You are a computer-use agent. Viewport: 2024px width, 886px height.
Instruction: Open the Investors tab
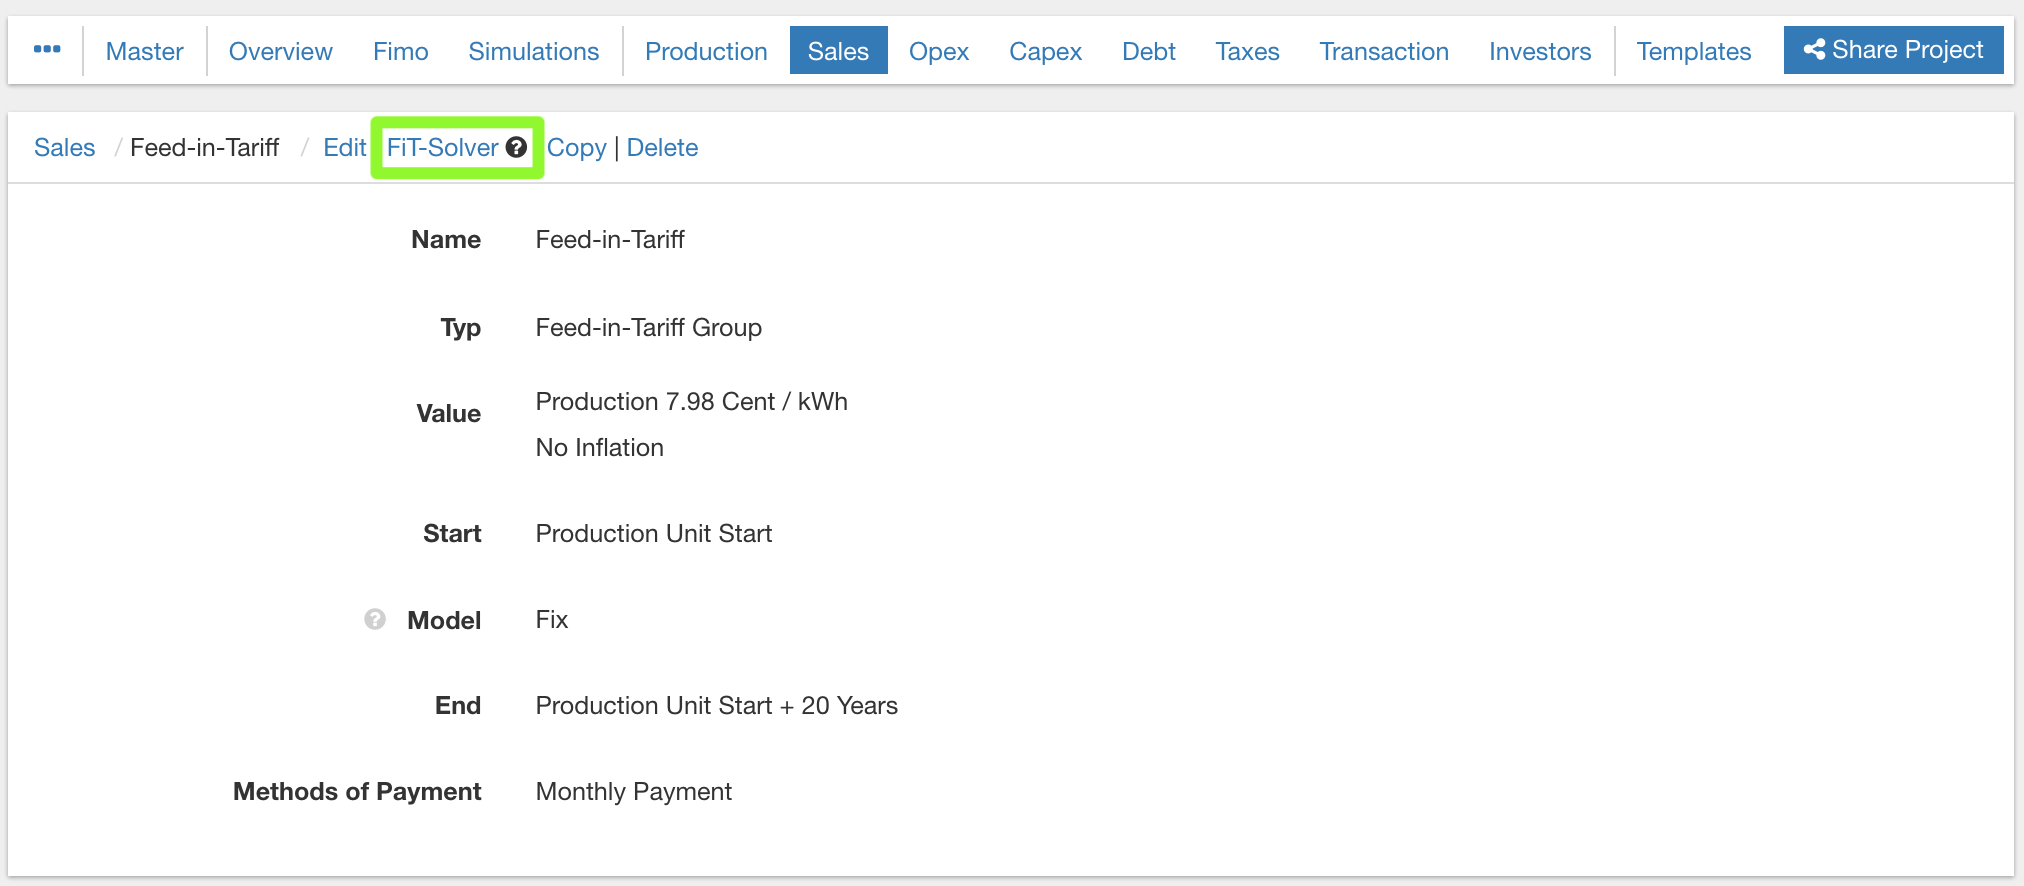[1539, 51]
